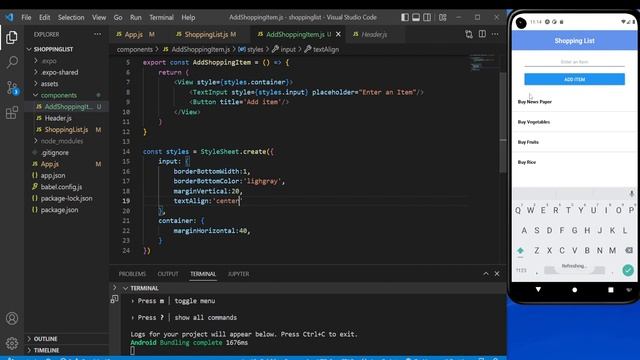Switch to the App.js editor tab
This screenshot has height=360, width=640.
coord(136,34)
